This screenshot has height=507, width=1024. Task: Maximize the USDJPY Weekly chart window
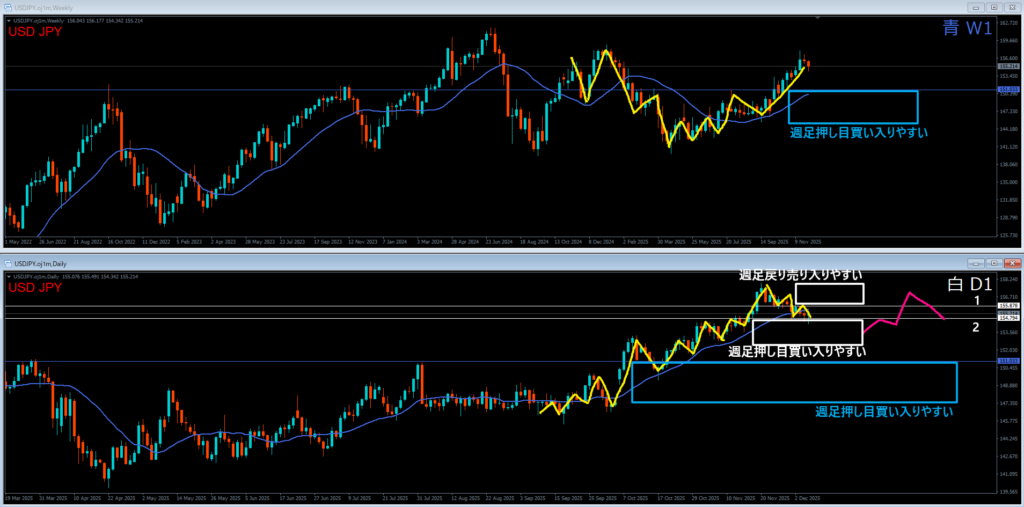[x=993, y=6]
